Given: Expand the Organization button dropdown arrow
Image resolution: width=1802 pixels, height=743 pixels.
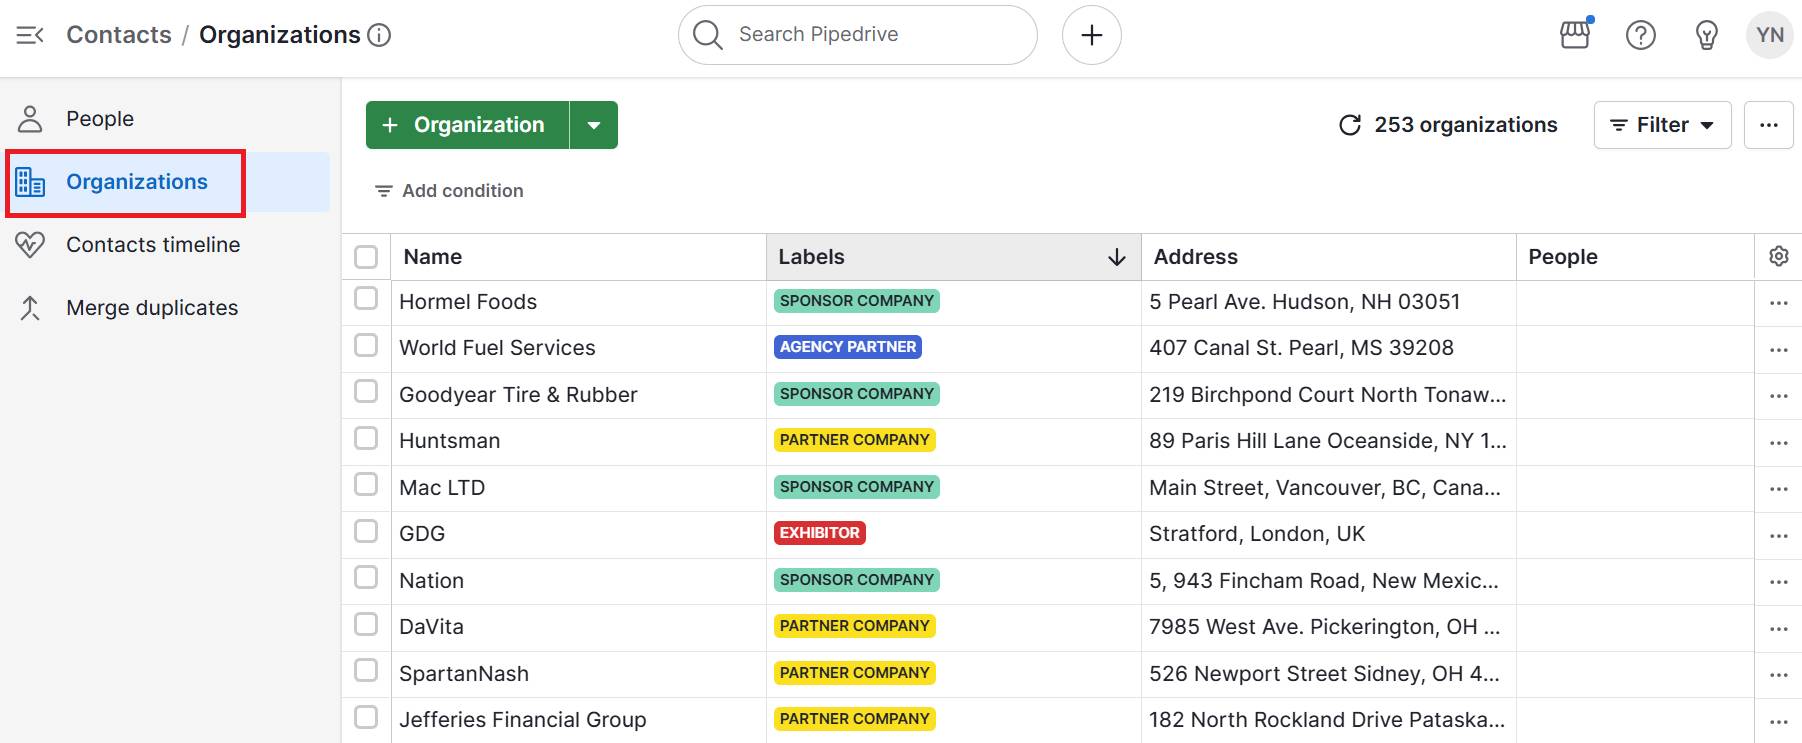Looking at the screenshot, I should [x=594, y=125].
